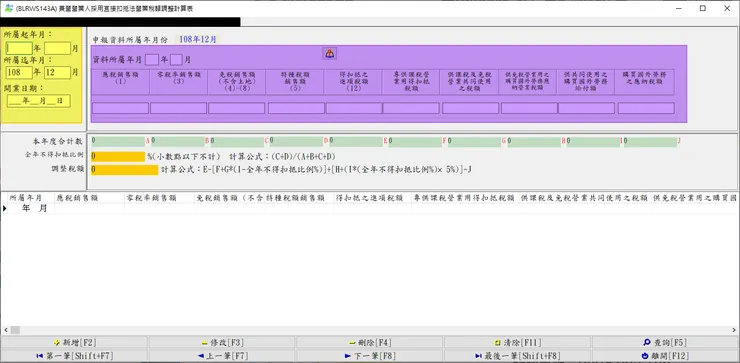Click the 資料所屬年月 month box
The height and width of the screenshot is (363, 740).
pyautogui.click(x=176, y=60)
